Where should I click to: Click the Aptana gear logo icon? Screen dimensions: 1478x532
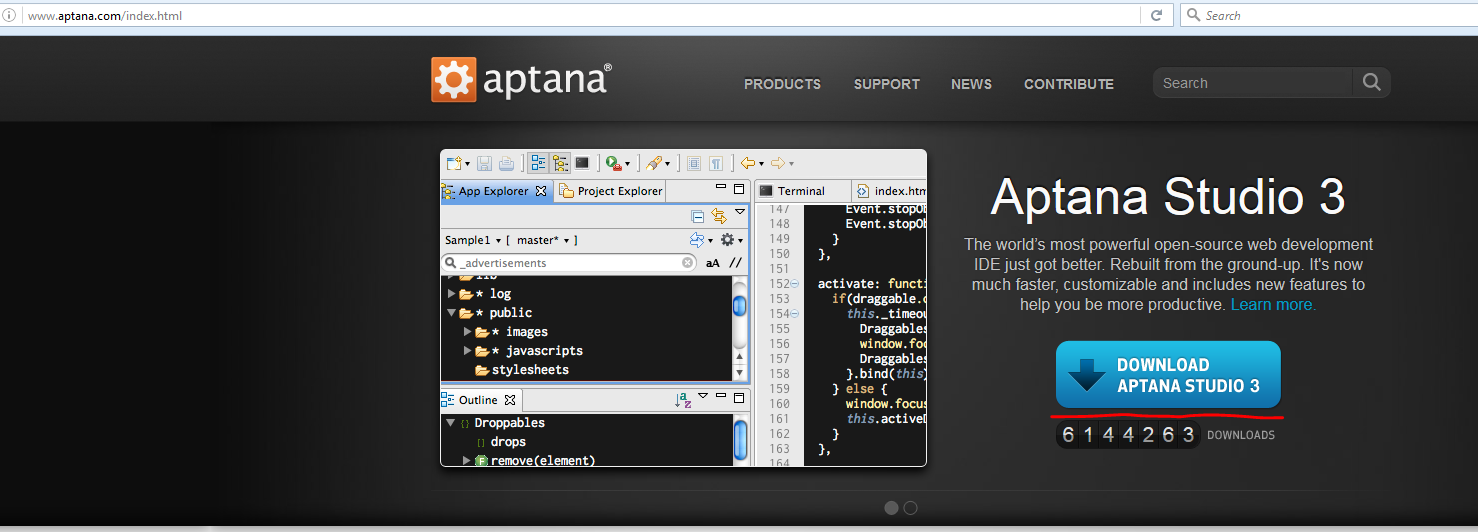[453, 79]
